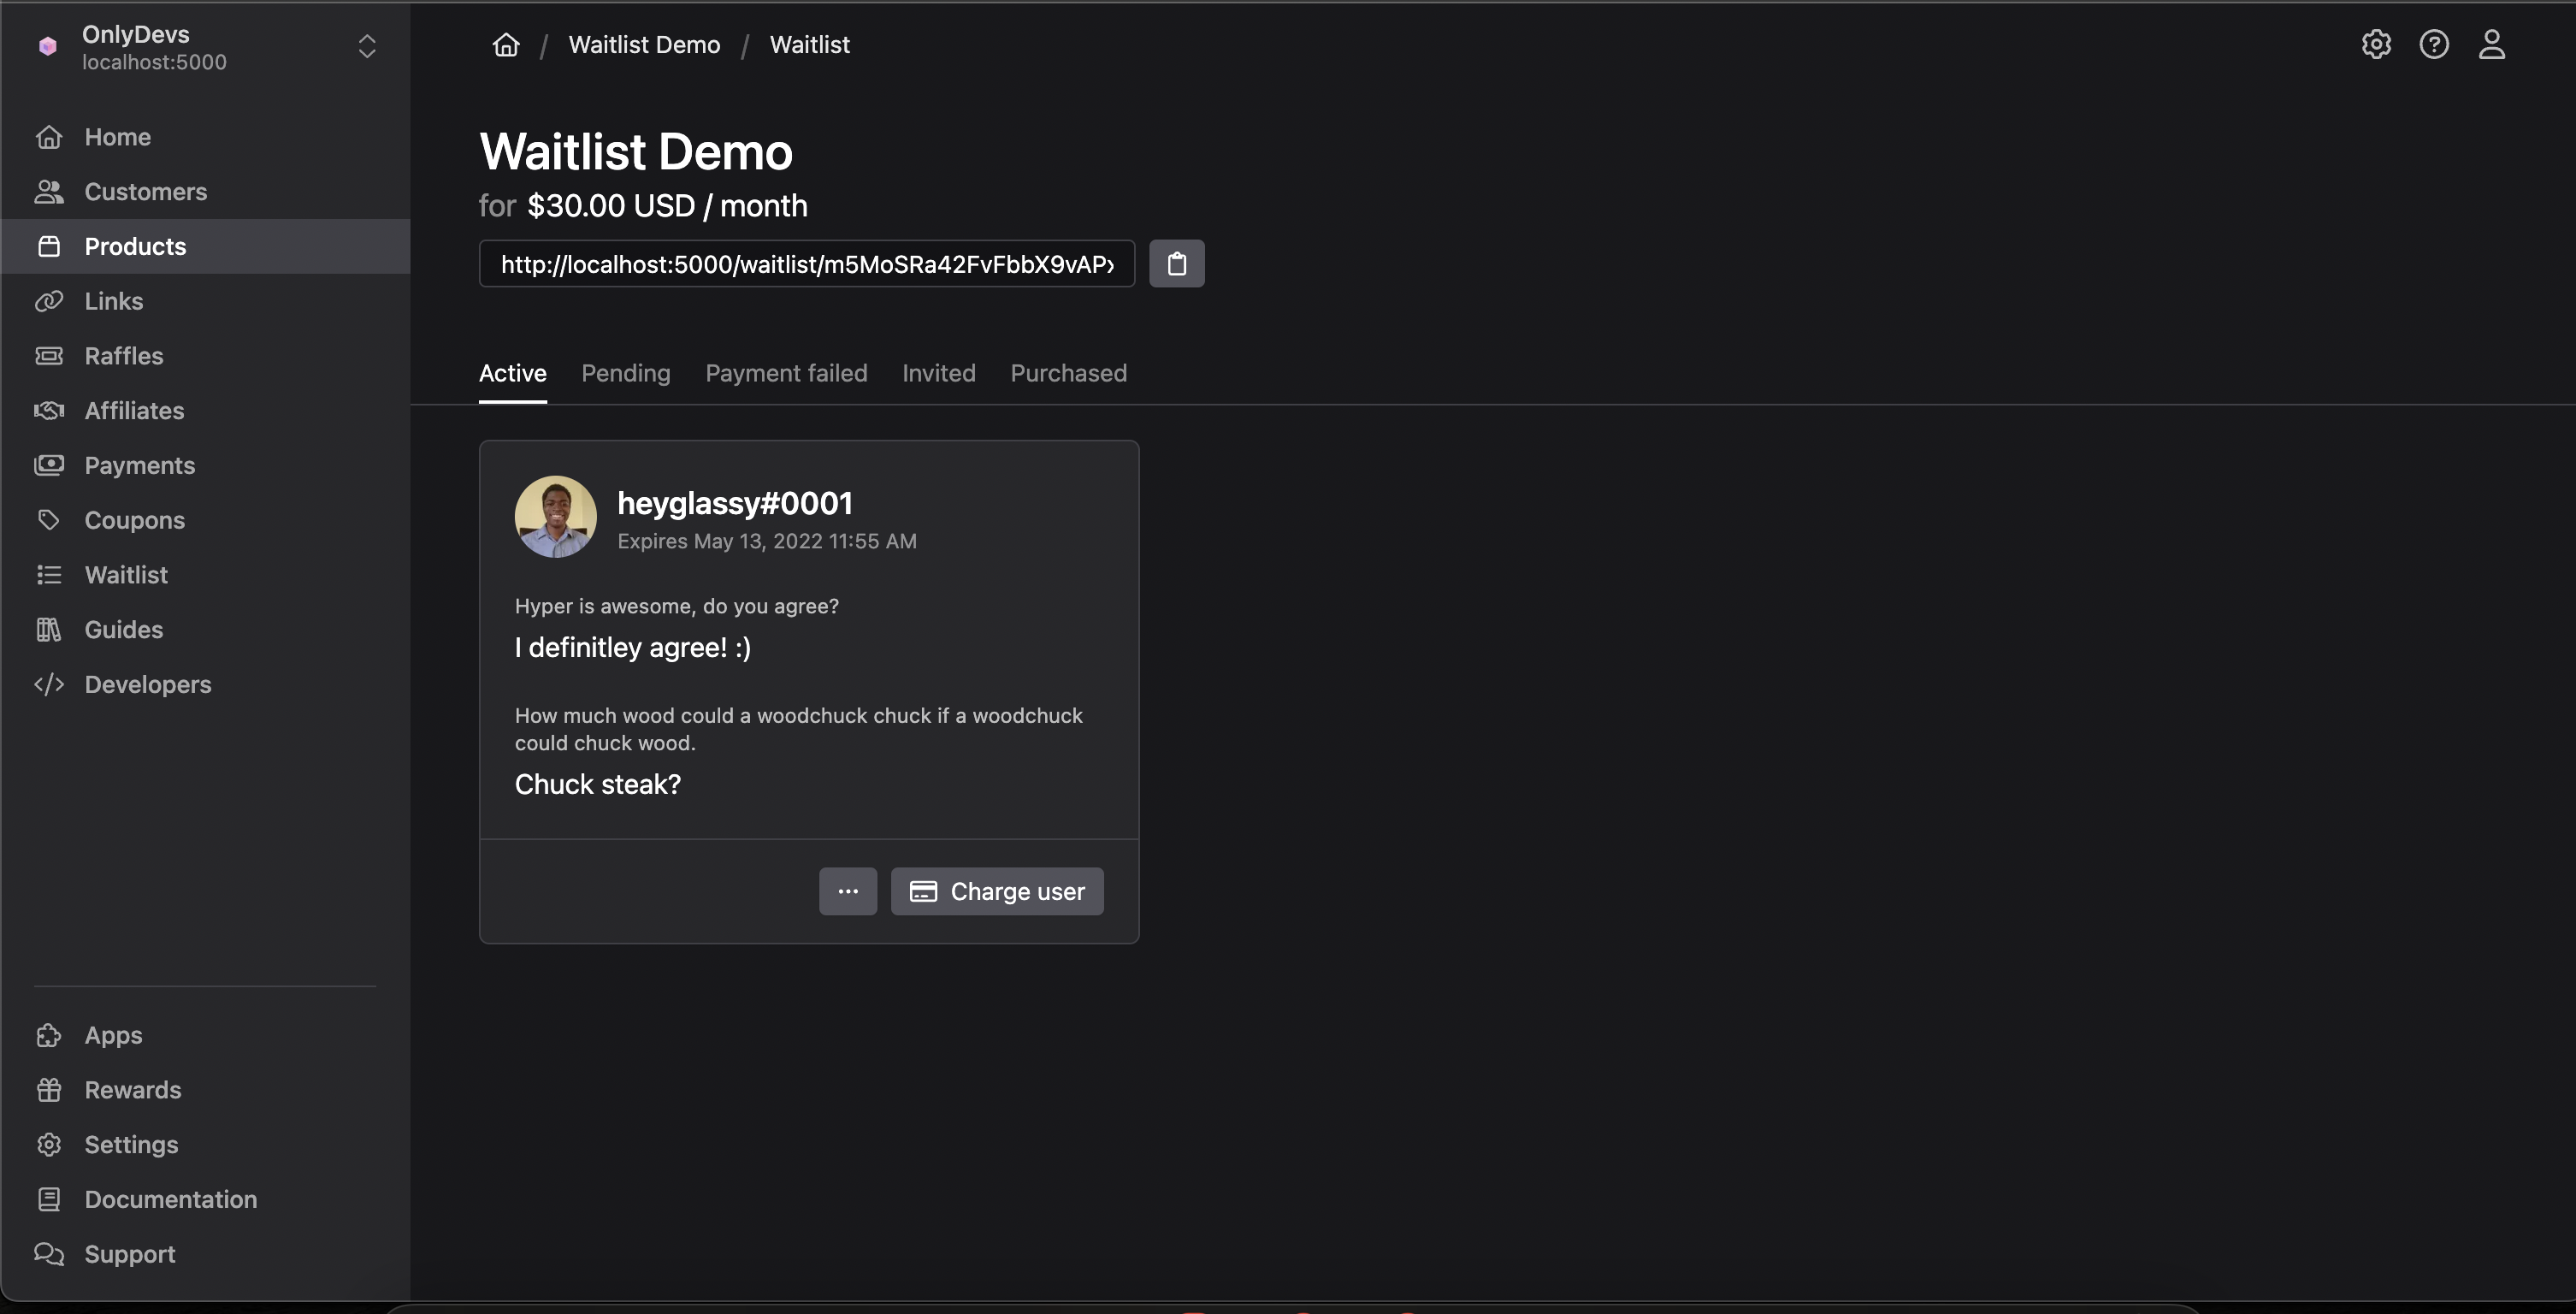
Task: Click the help question mark icon
Action: (2433, 45)
